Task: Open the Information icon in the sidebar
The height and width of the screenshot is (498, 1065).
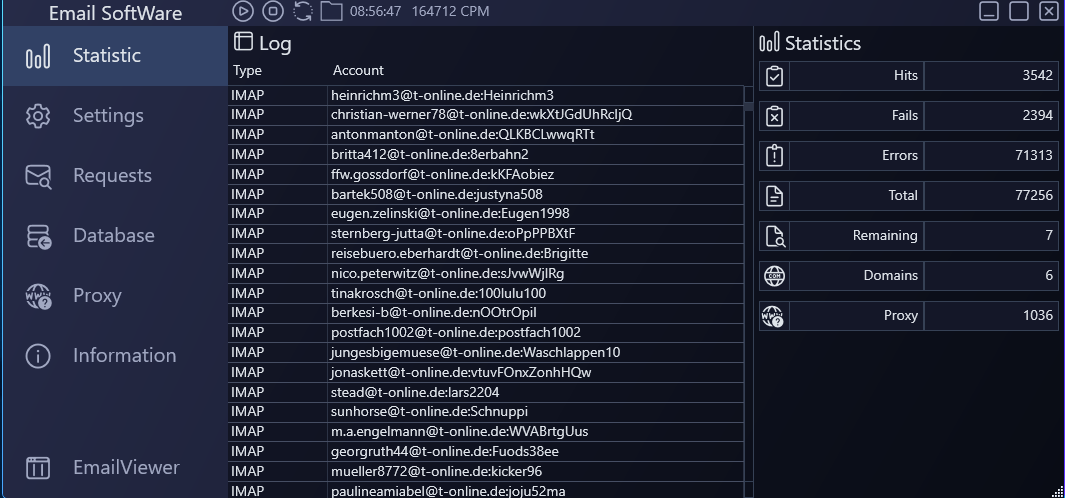Action: tap(38, 356)
